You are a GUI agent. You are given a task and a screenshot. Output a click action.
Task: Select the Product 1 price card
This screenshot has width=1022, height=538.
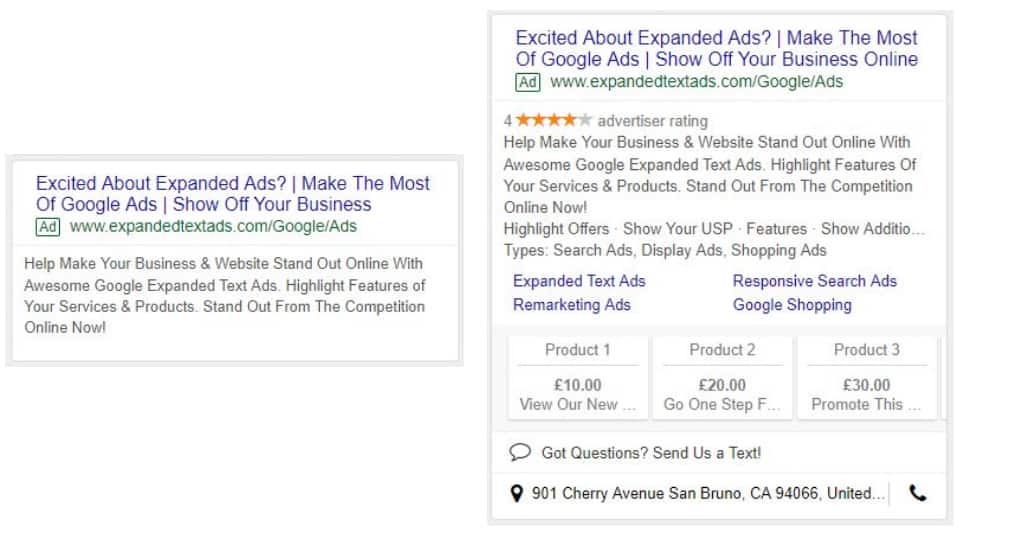coord(577,377)
